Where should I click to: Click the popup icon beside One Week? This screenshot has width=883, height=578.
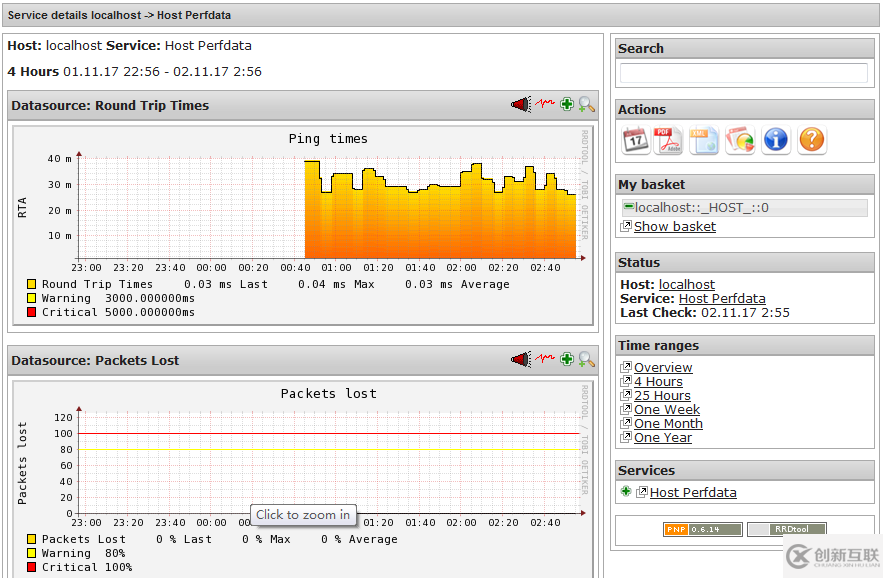coord(626,409)
